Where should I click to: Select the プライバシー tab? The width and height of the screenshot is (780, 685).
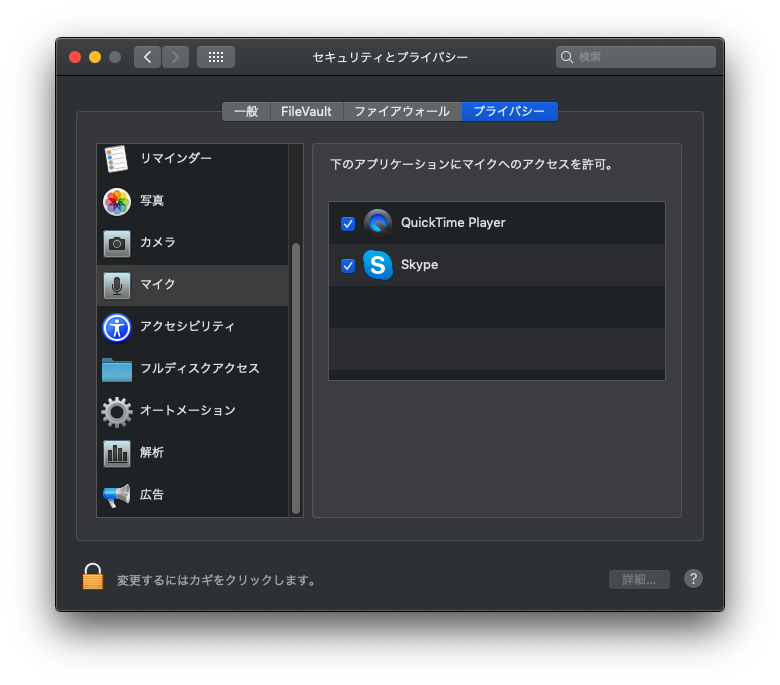509,111
